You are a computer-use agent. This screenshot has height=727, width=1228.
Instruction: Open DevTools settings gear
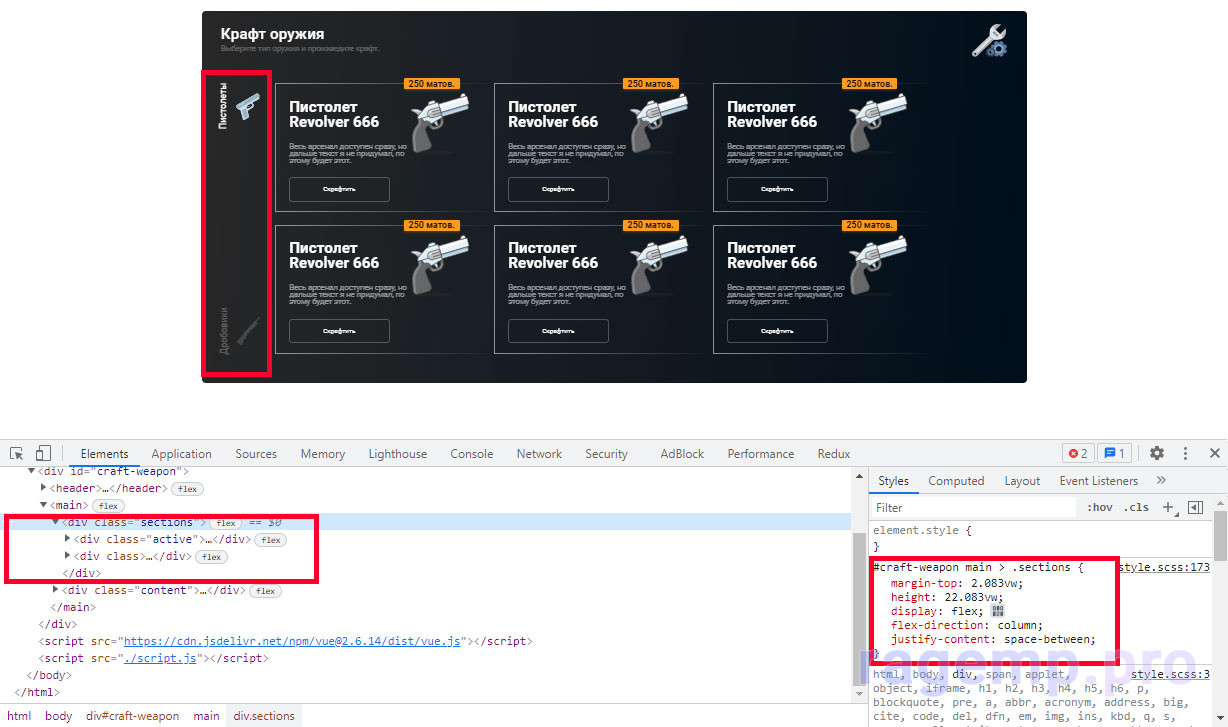[x=1157, y=453]
